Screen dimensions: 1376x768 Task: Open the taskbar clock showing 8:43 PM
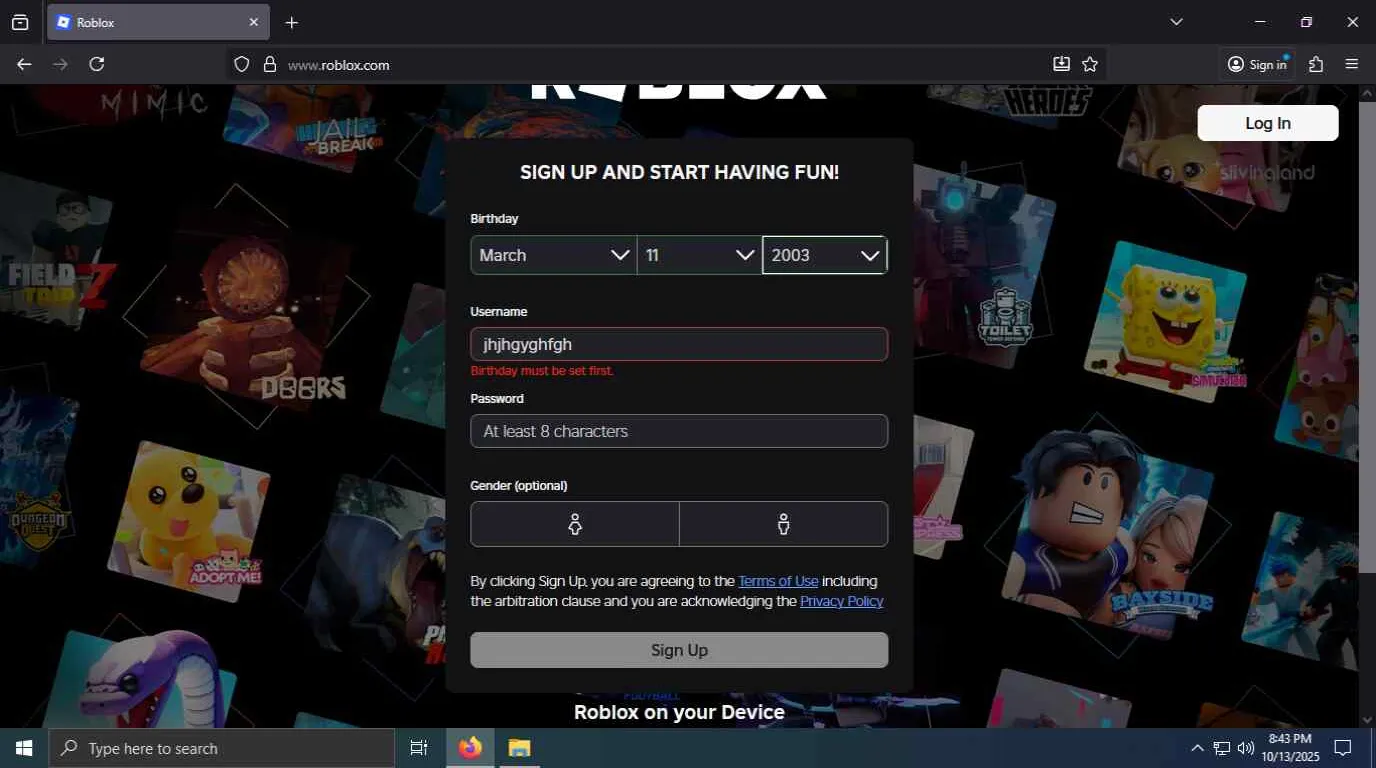[1289, 748]
